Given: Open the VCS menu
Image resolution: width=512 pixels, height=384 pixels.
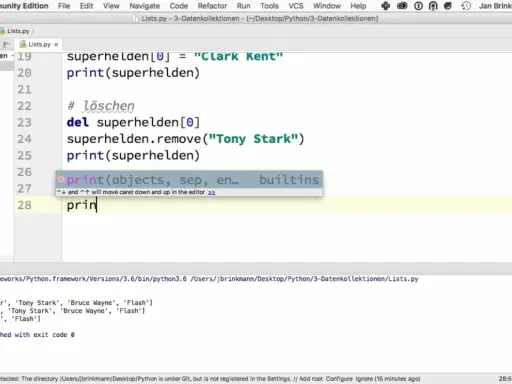Looking at the screenshot, I should coord(296,6).
